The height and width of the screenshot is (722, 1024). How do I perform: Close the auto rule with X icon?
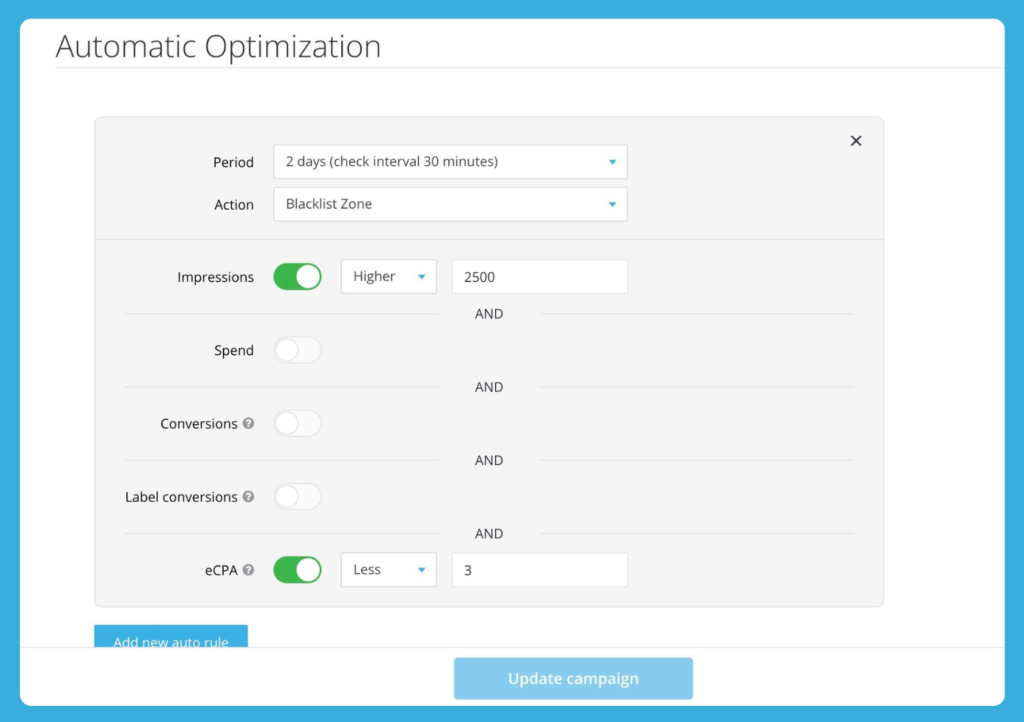(x=856, y=141)
